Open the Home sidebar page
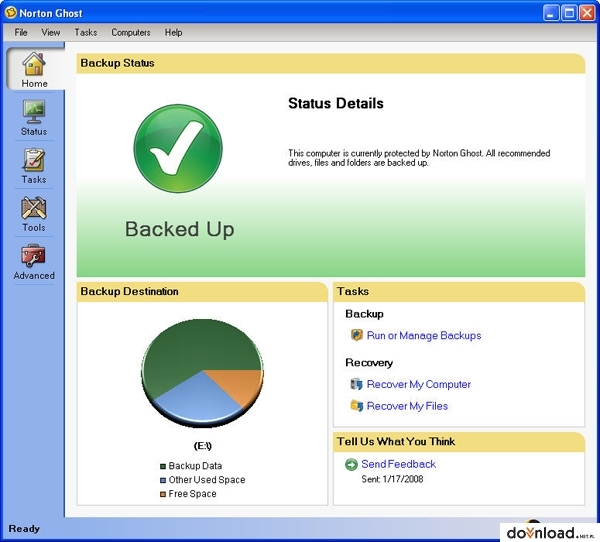The width and height of the screenshot is (600, 542). pyautogui.click(x=34, y=69)
